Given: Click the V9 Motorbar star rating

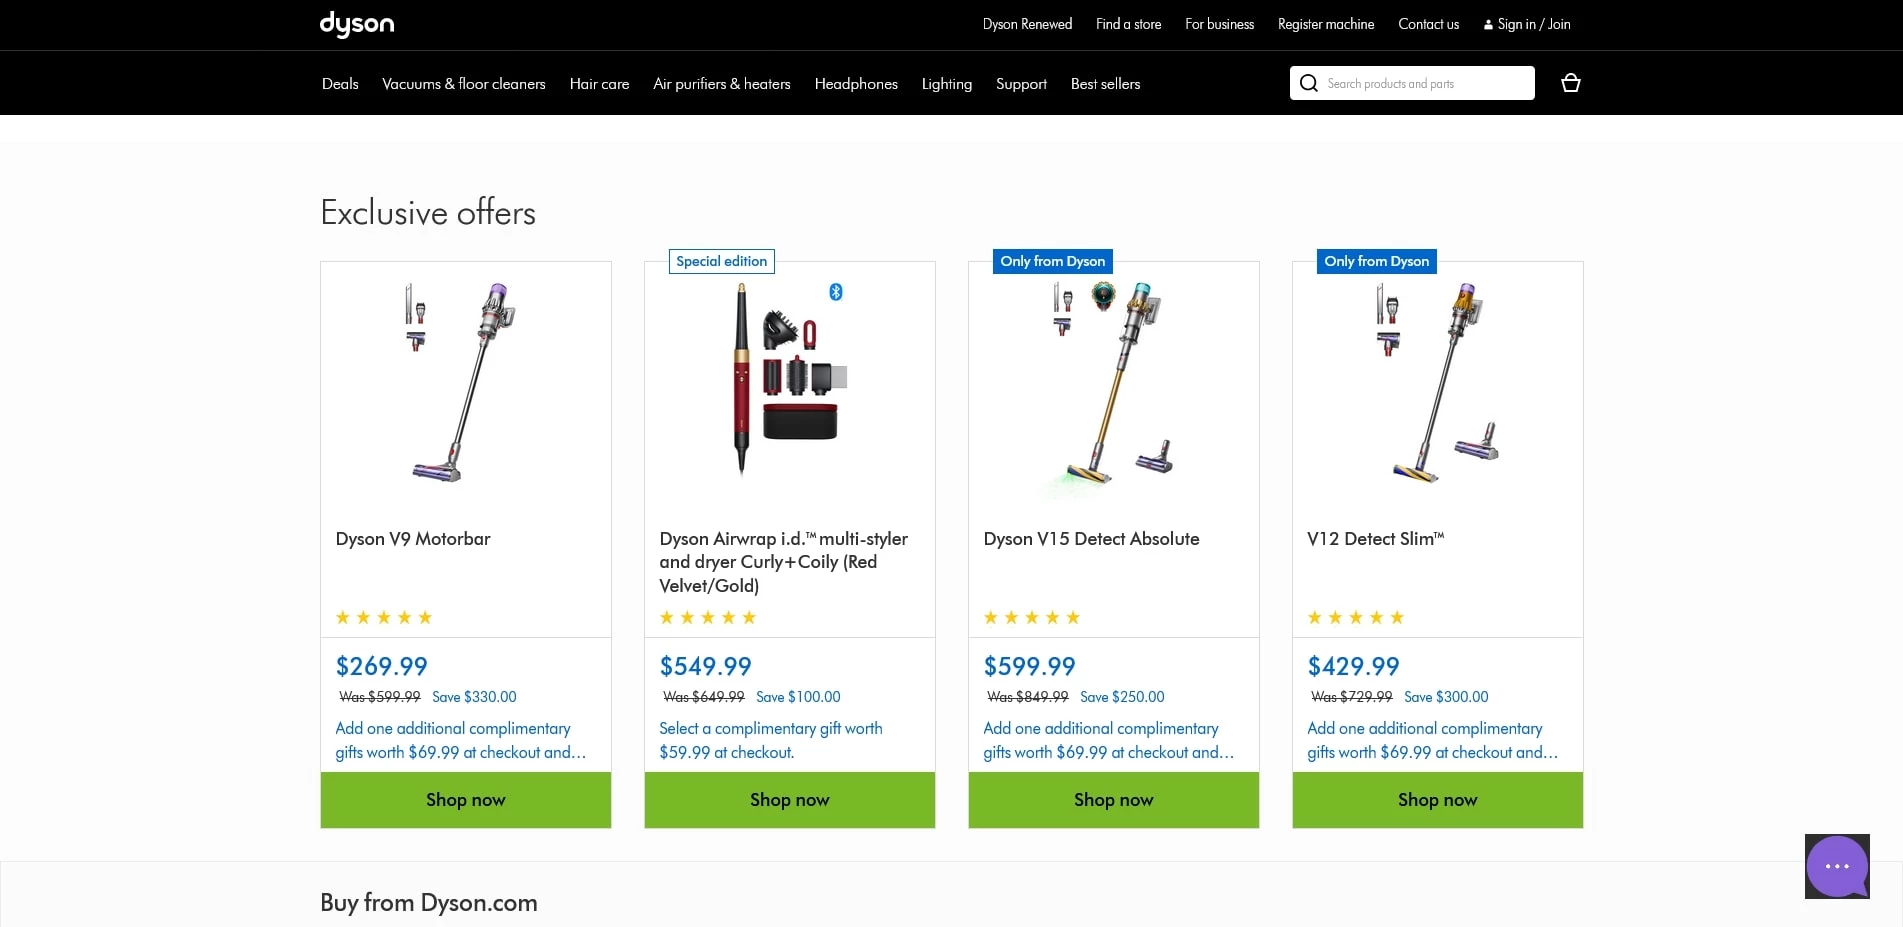Looking at the screenshot, I should point(384,618).
